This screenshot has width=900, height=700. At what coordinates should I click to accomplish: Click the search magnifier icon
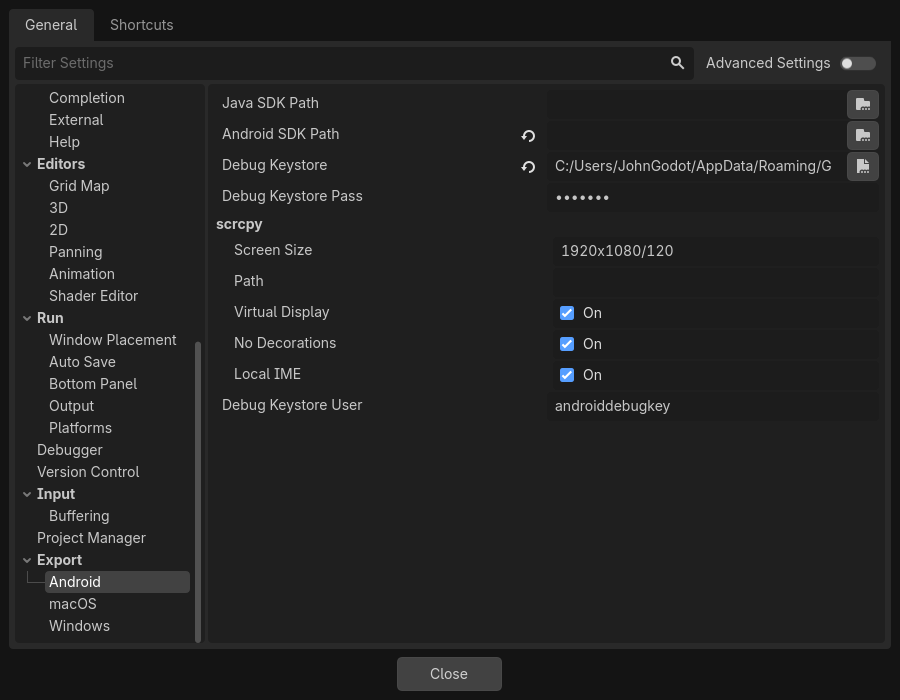click(x=677, y=63)
